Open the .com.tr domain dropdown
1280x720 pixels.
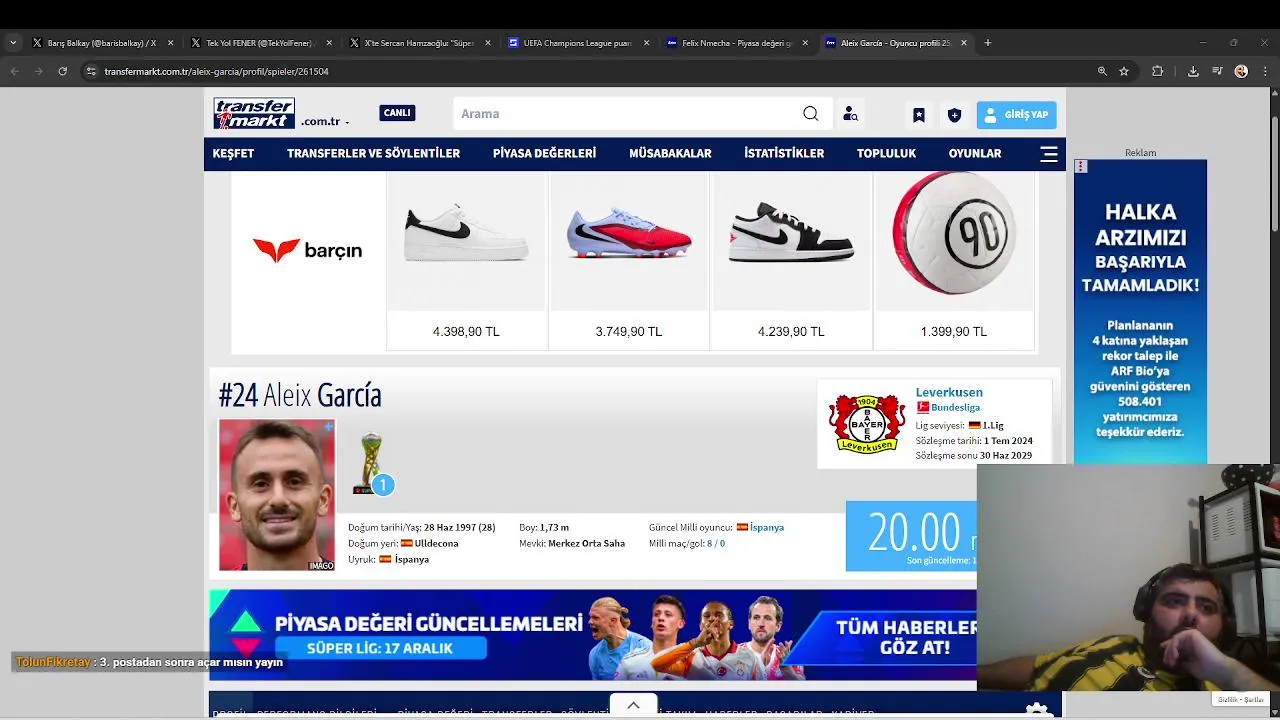point(325,121)
